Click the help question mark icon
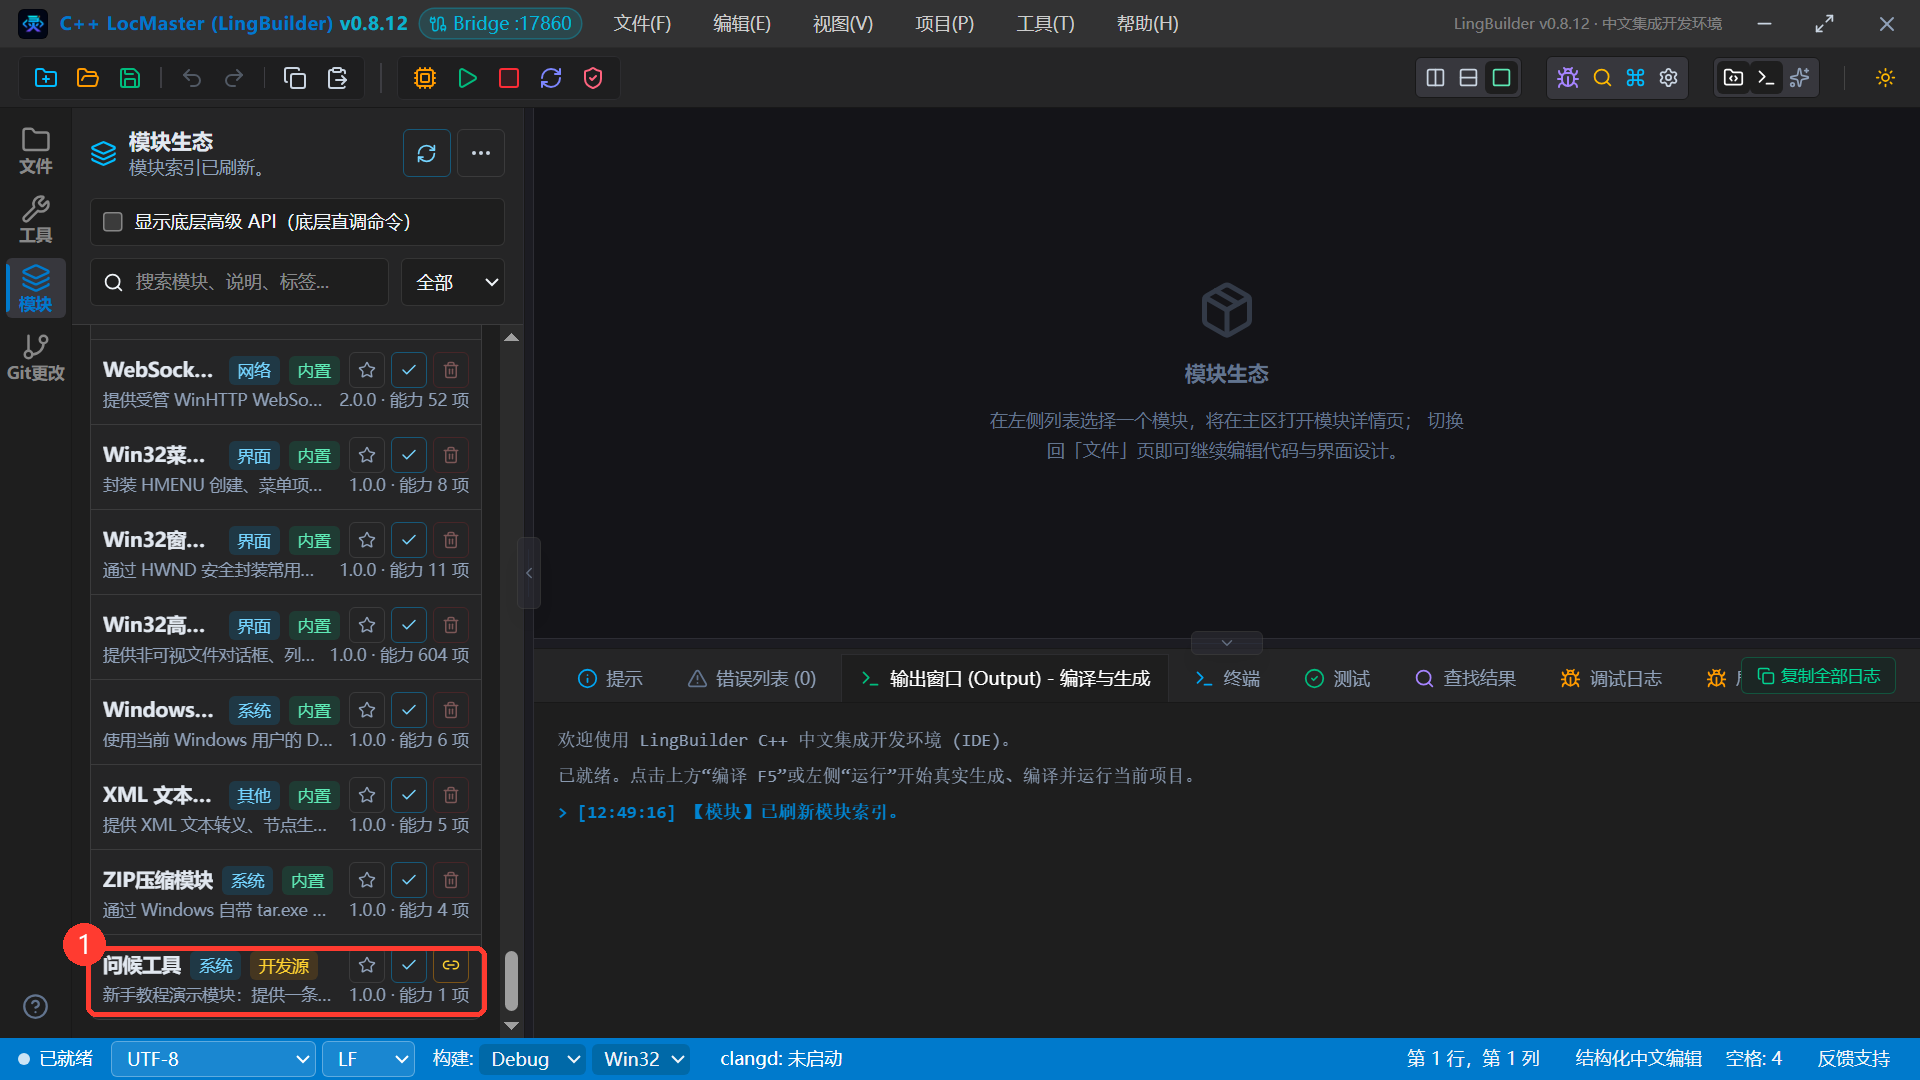Viewport: 1920px width, 1080px height. point(36,1006)
